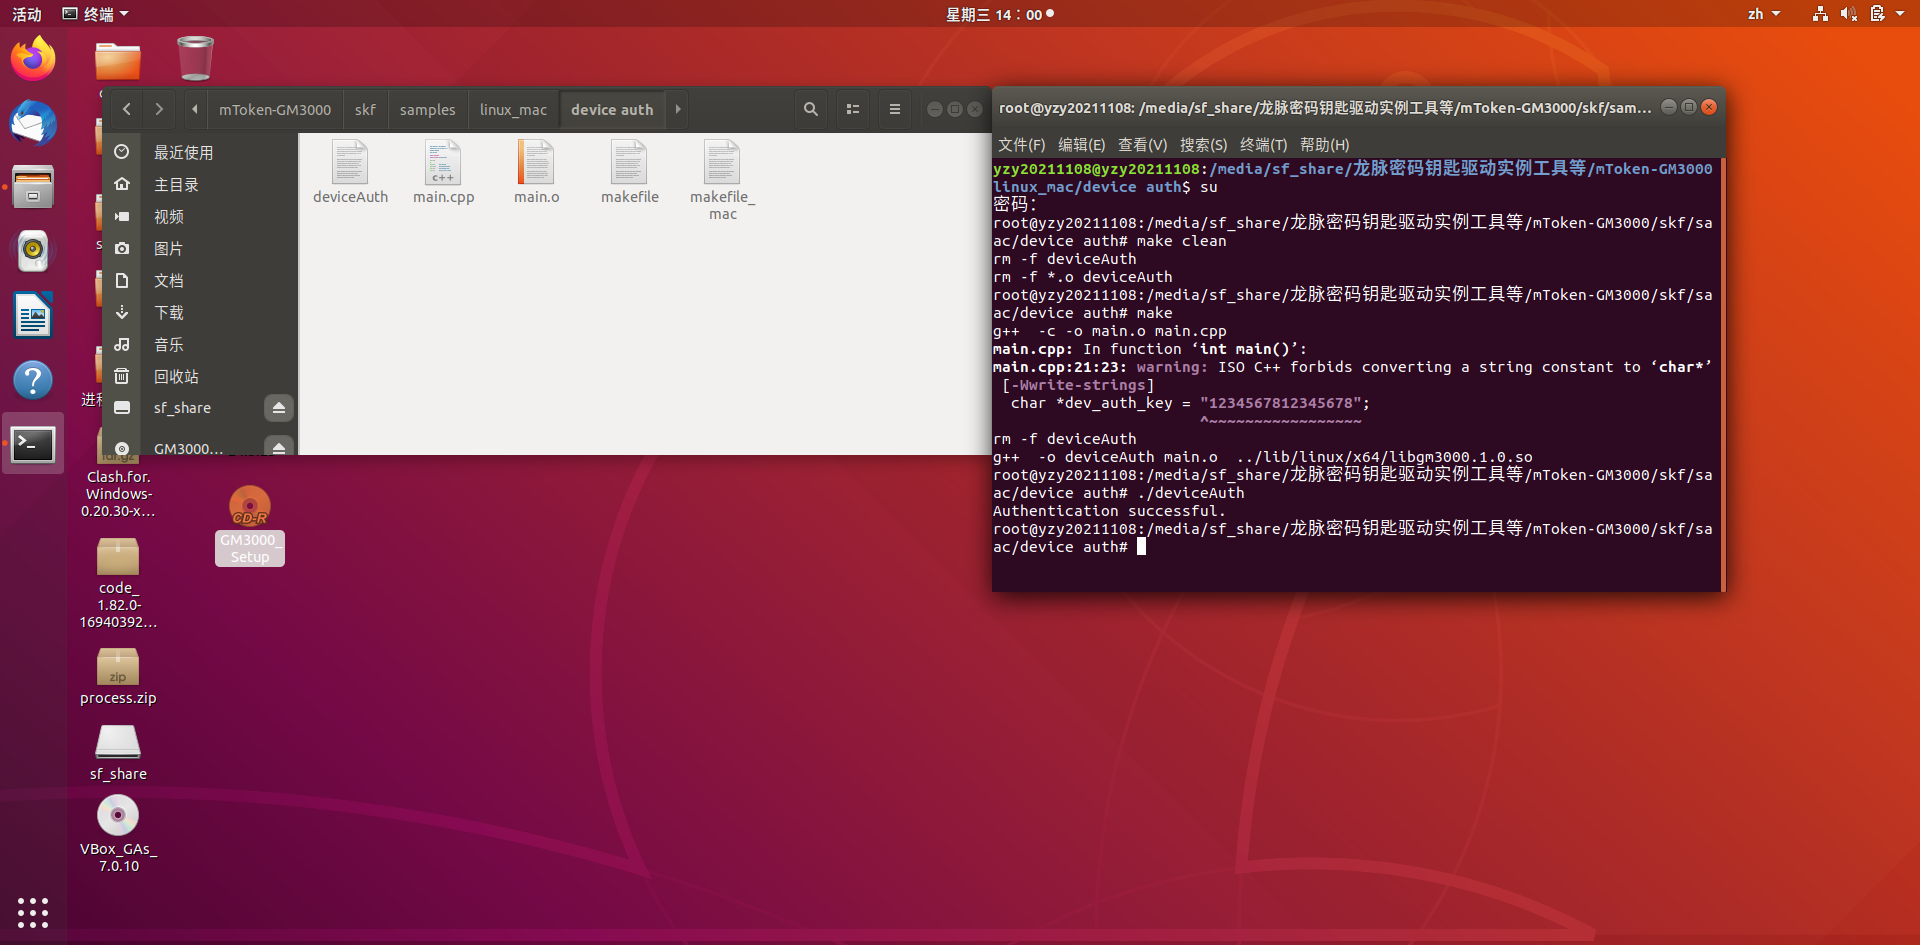
Task: Open the 帮助(H) menu in terminal
Action: (x=1324, y=145)
